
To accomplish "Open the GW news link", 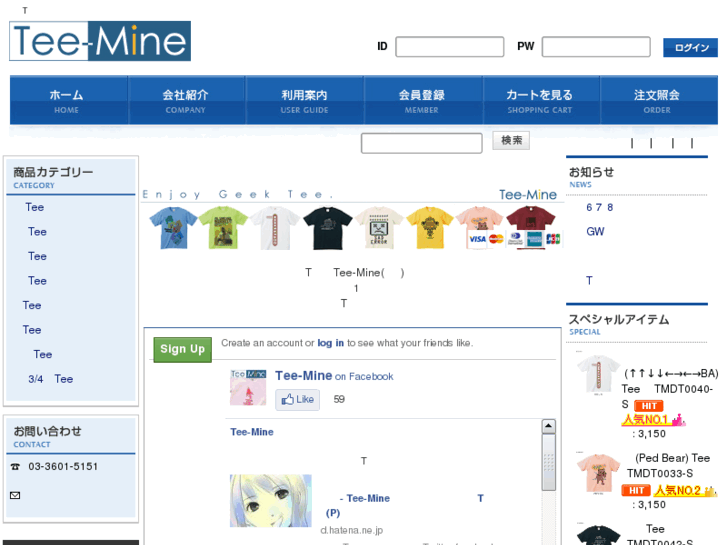I will 595,231.
